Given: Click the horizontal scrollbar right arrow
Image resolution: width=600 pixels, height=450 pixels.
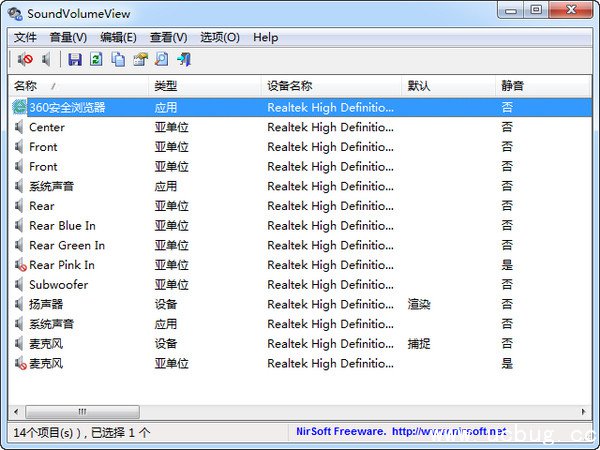Looking at the screenshot, I should [x=584, y=411].
